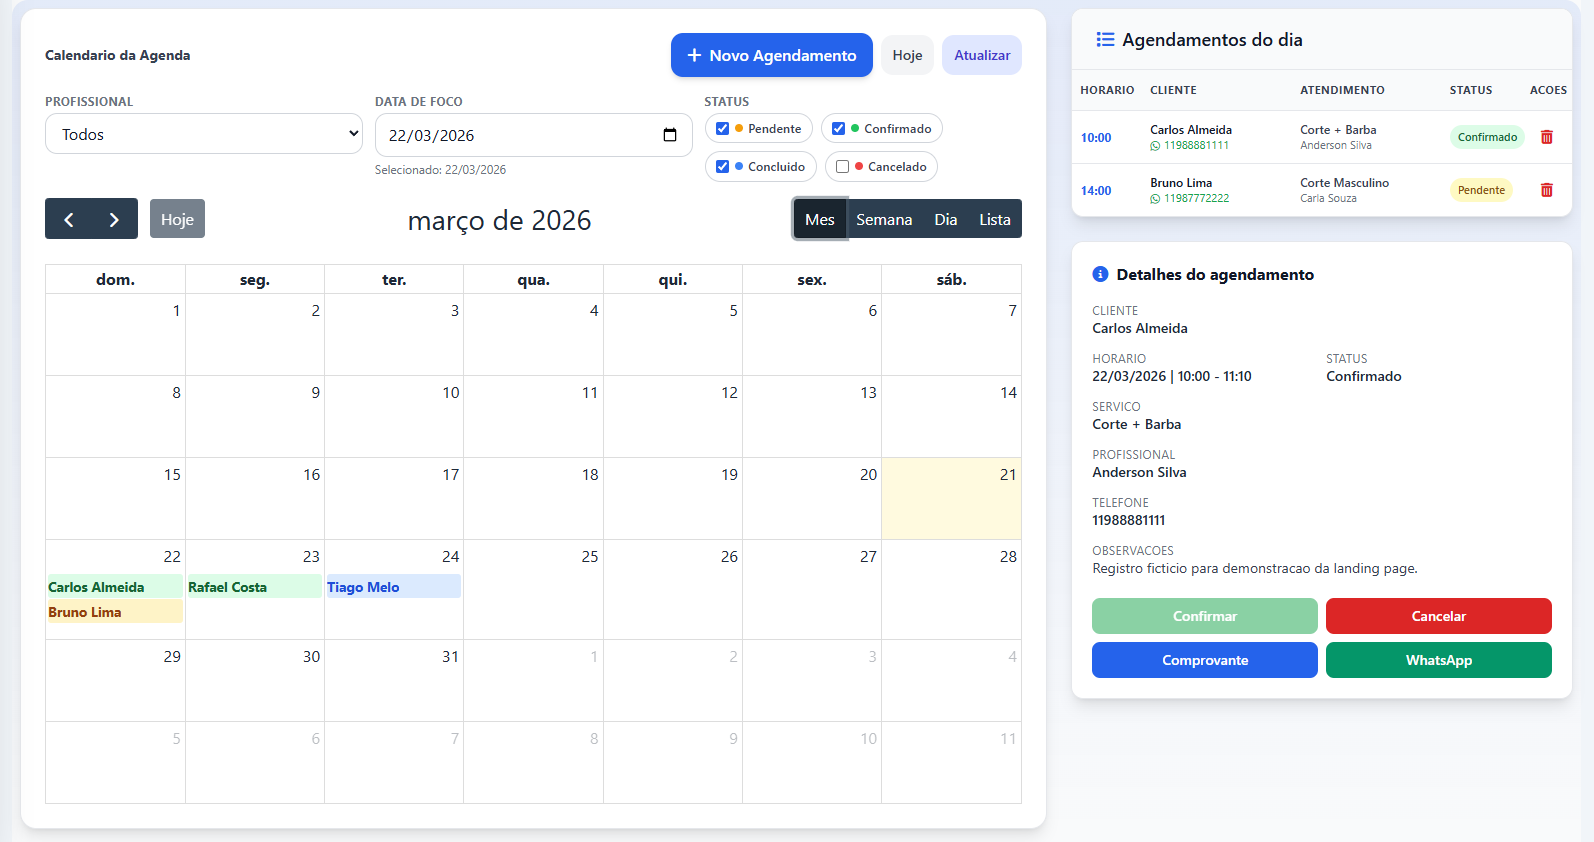Open the date picker calendar icon
This screenshot has height=842, width=1594.
click(670, 135)
